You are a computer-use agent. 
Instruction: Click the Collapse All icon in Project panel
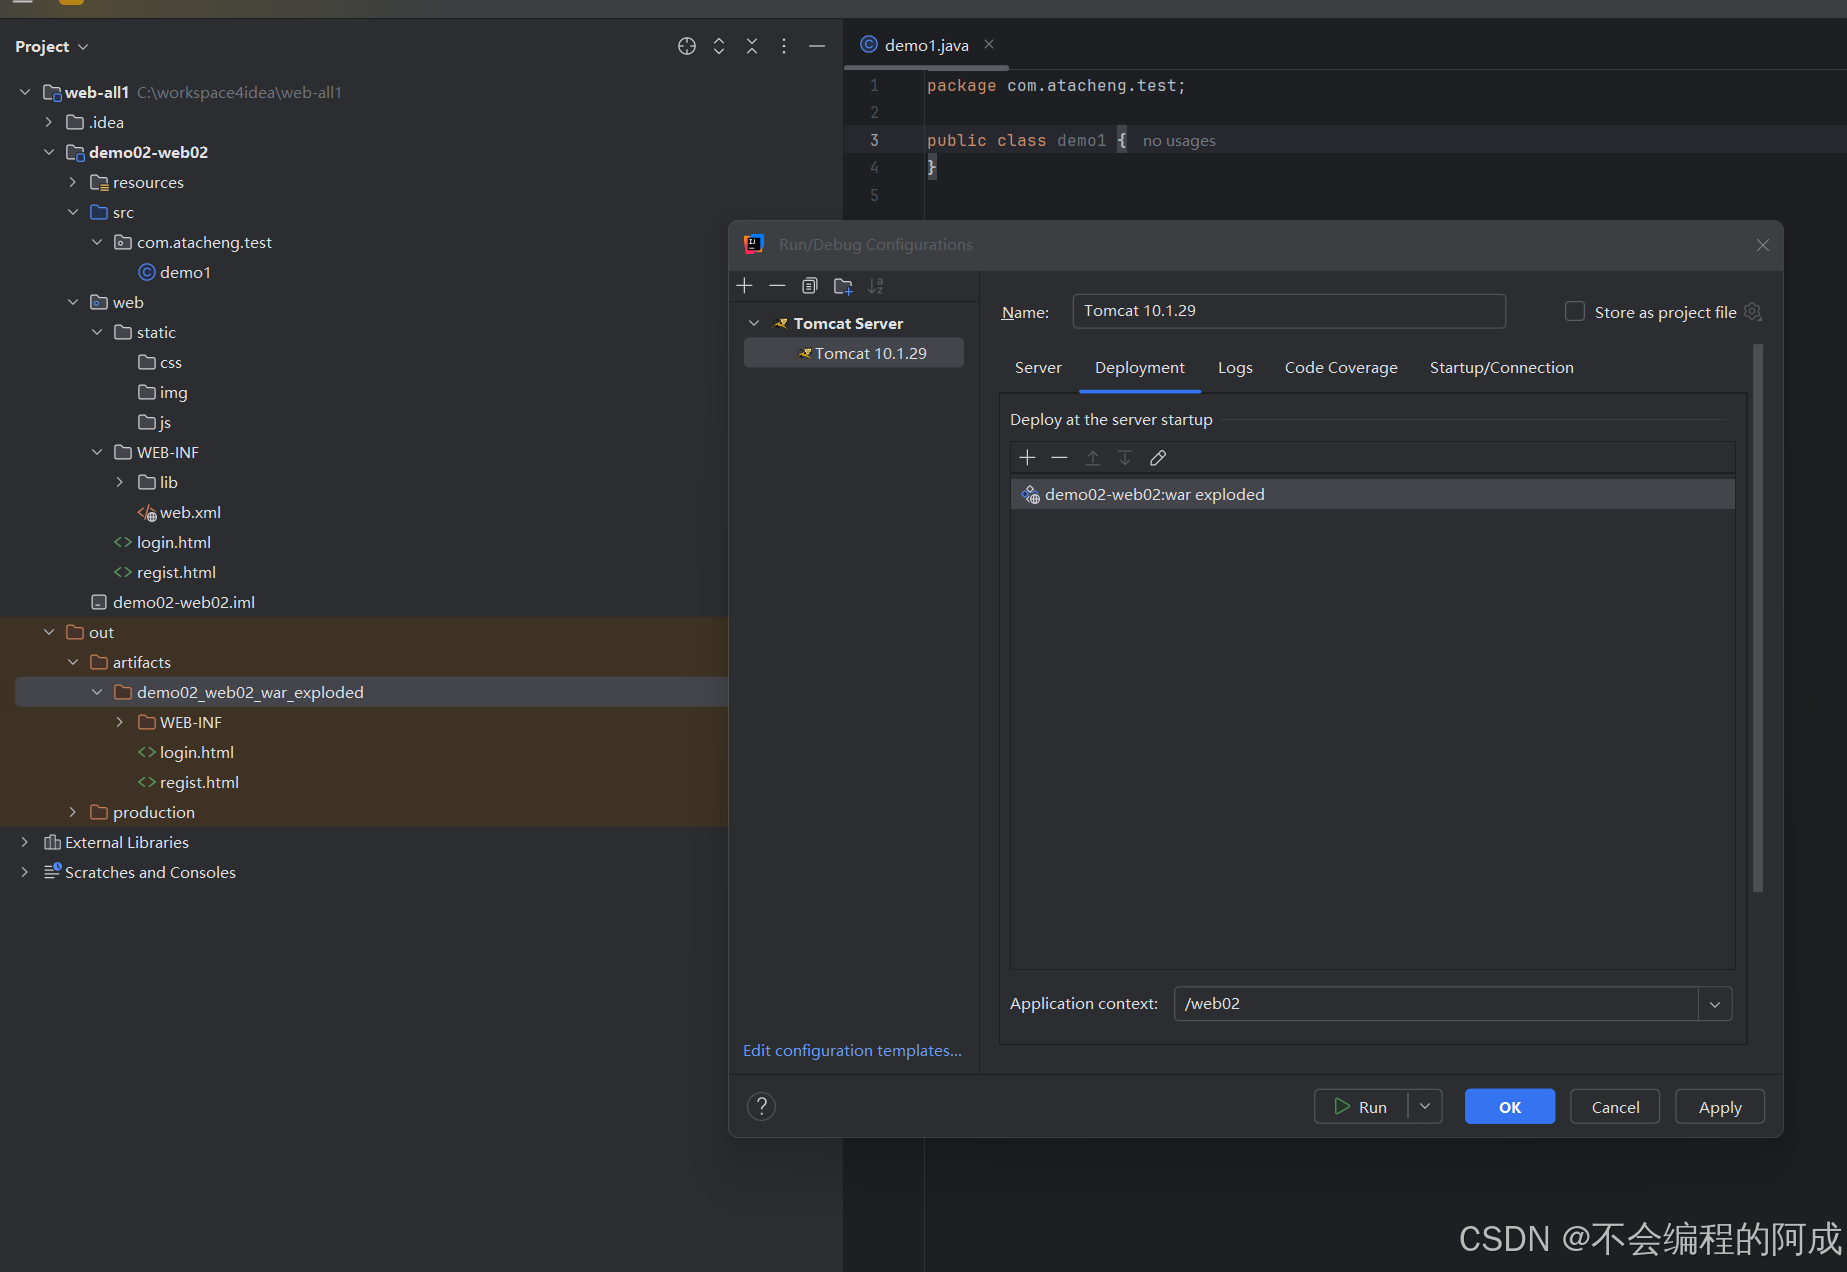click(x=752, y=46)
